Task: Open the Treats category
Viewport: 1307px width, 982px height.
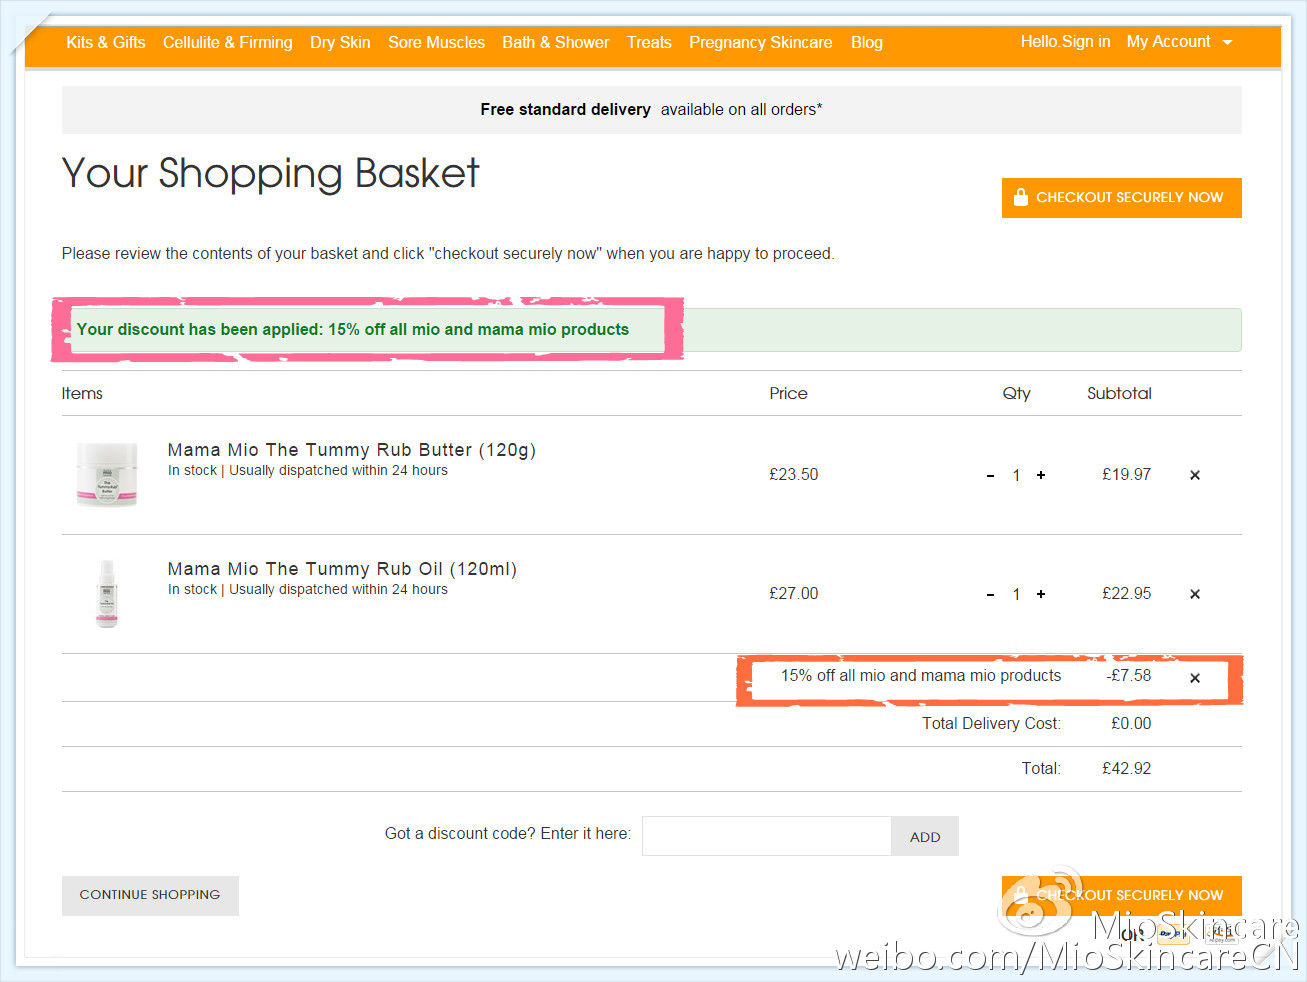Action: pos(649,42)
